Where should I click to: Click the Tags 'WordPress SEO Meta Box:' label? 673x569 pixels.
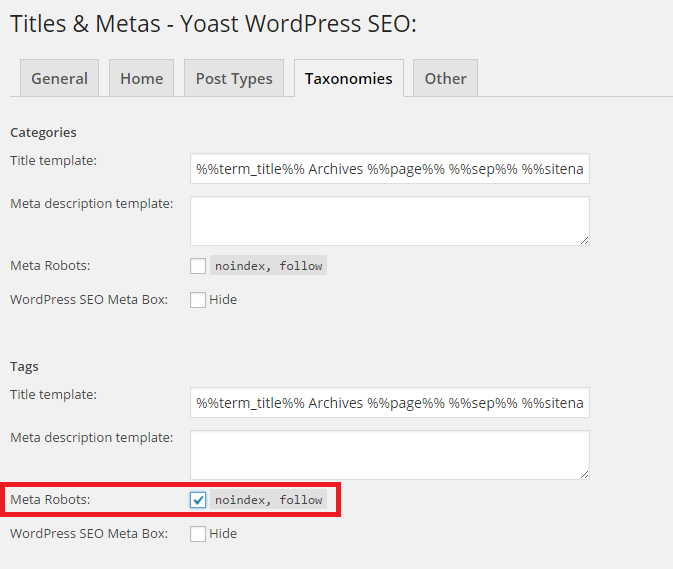89,533
